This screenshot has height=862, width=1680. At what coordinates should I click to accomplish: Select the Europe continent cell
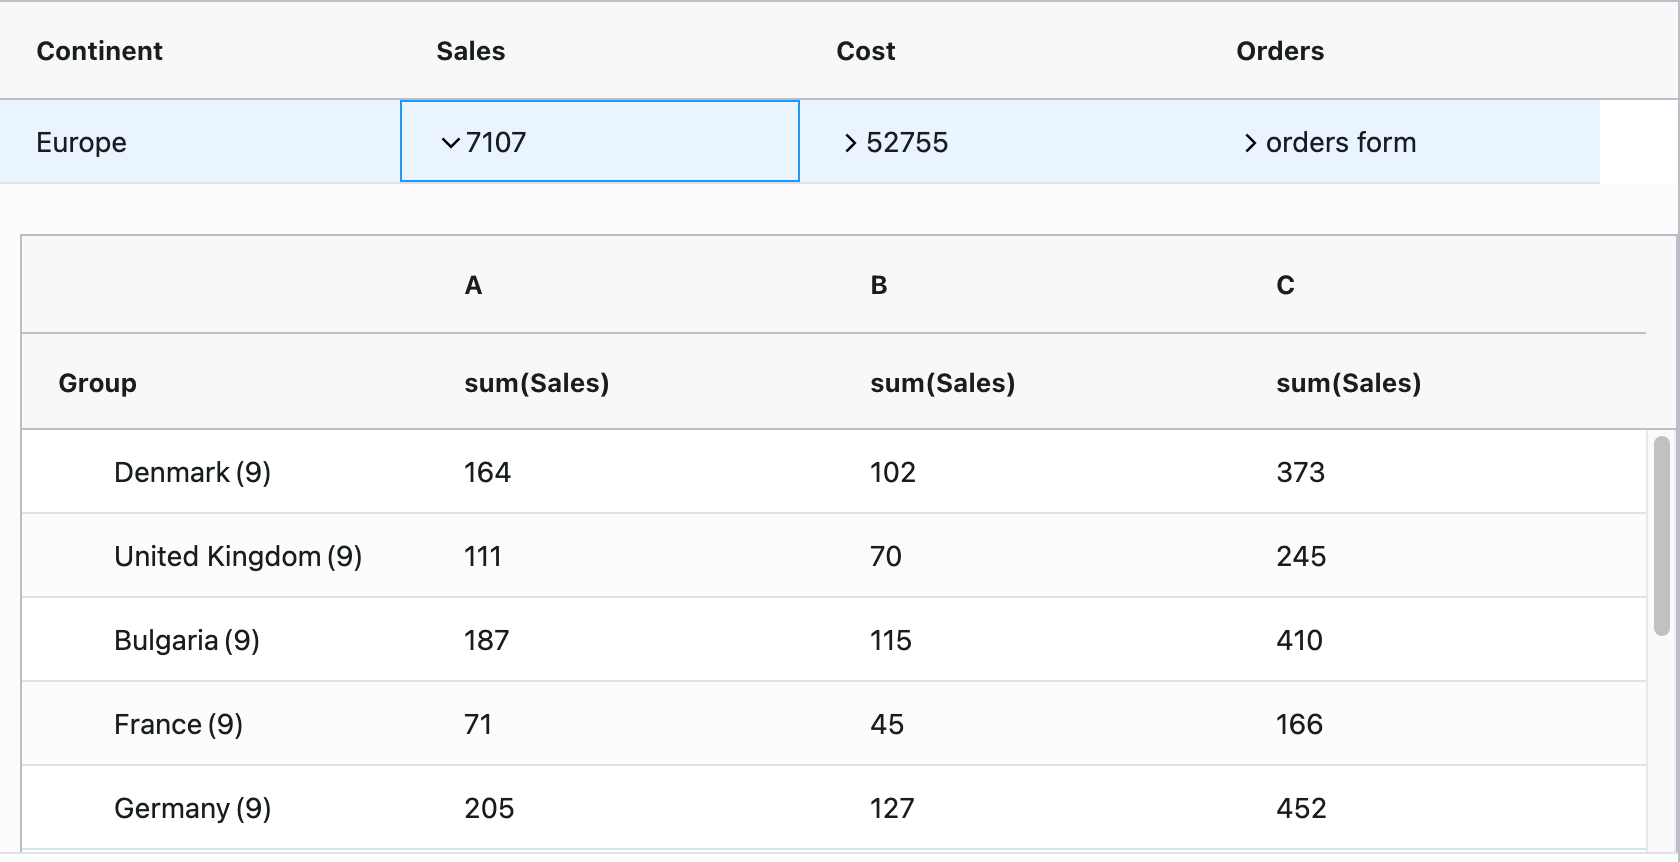(81, 142)
